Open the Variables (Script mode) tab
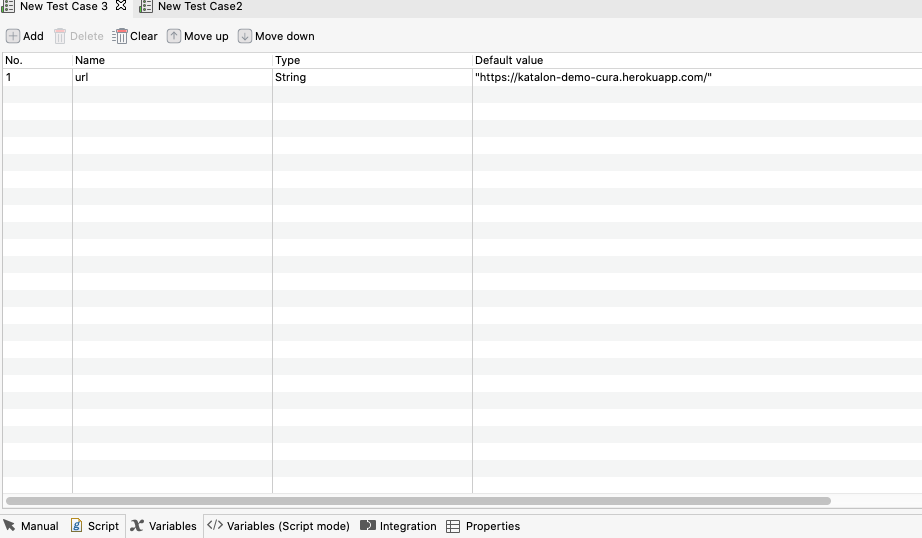Viewport: 922px width, 538px height. (278, 526)
